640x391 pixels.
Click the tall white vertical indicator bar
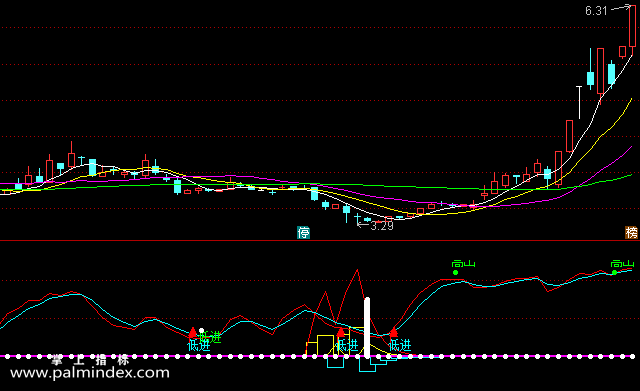click(367, 327)
